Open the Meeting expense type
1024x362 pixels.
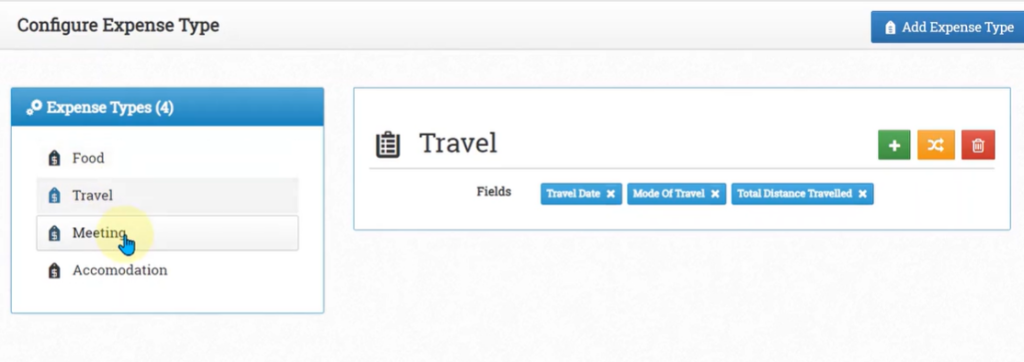[x=167, y=233]
